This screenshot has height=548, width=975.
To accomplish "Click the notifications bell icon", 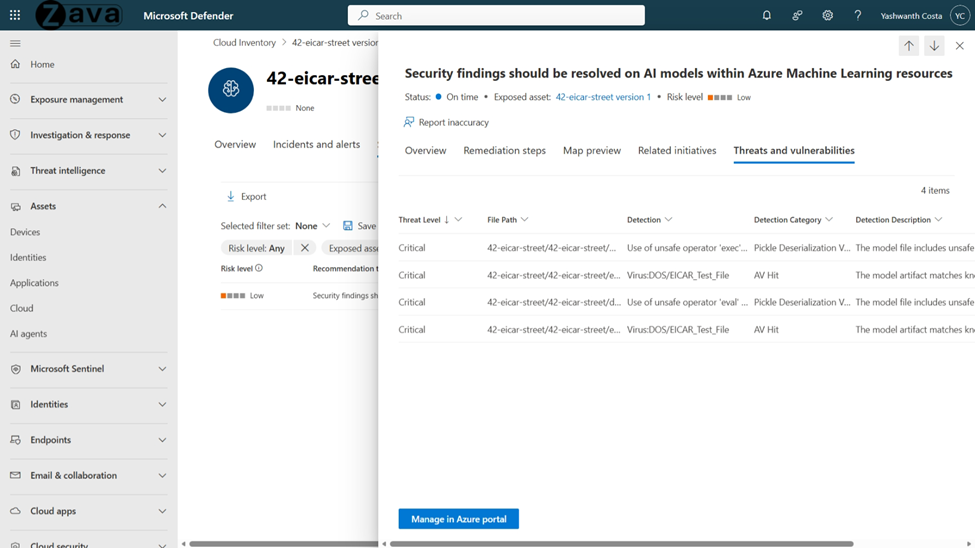I will (x=767, y=16).
